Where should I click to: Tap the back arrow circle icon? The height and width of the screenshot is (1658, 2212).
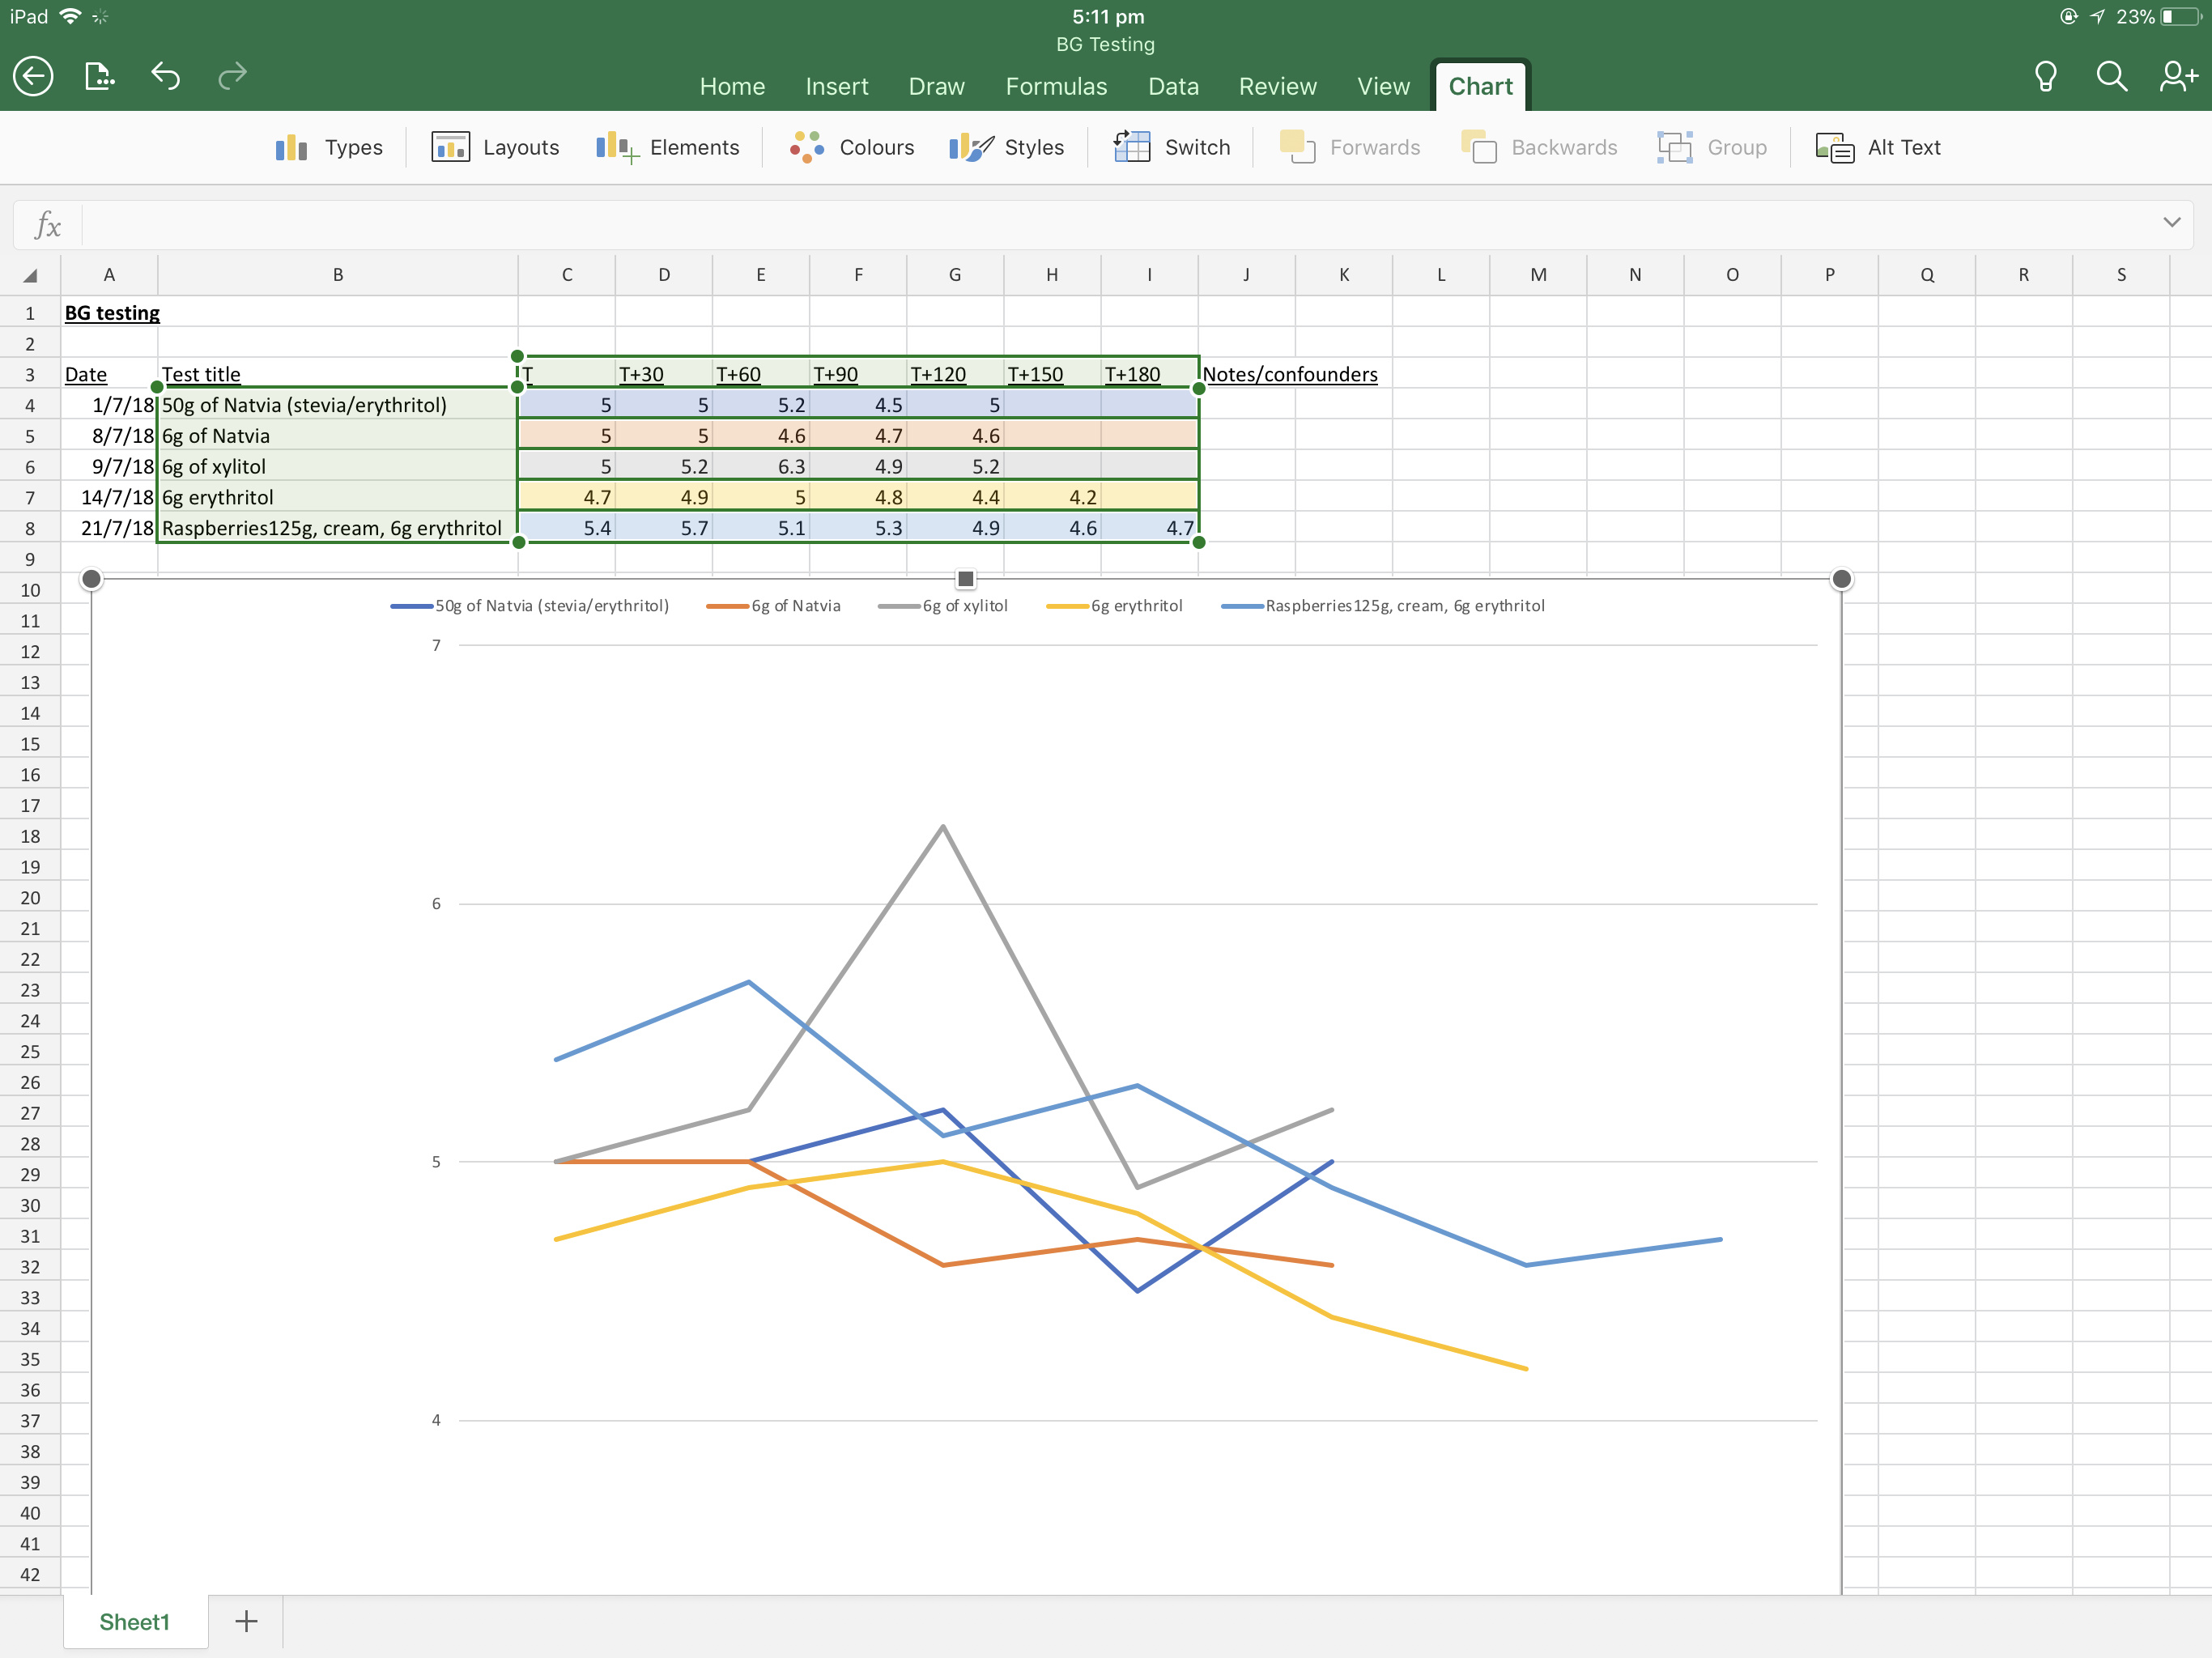tap(33, 76)
